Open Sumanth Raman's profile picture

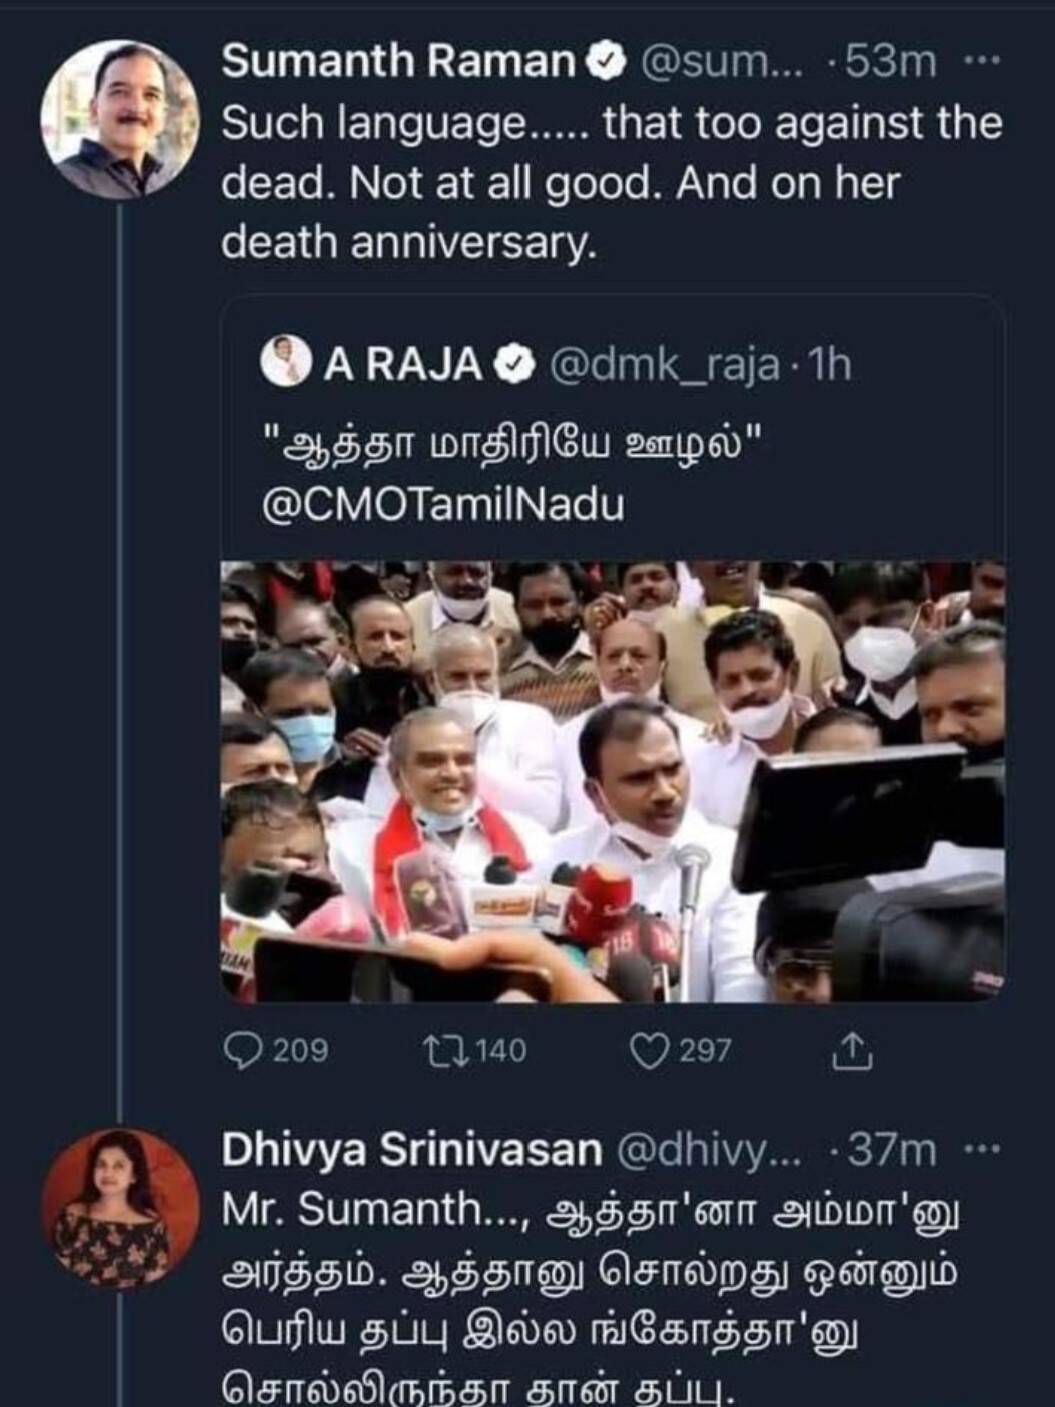pos(120,120)
